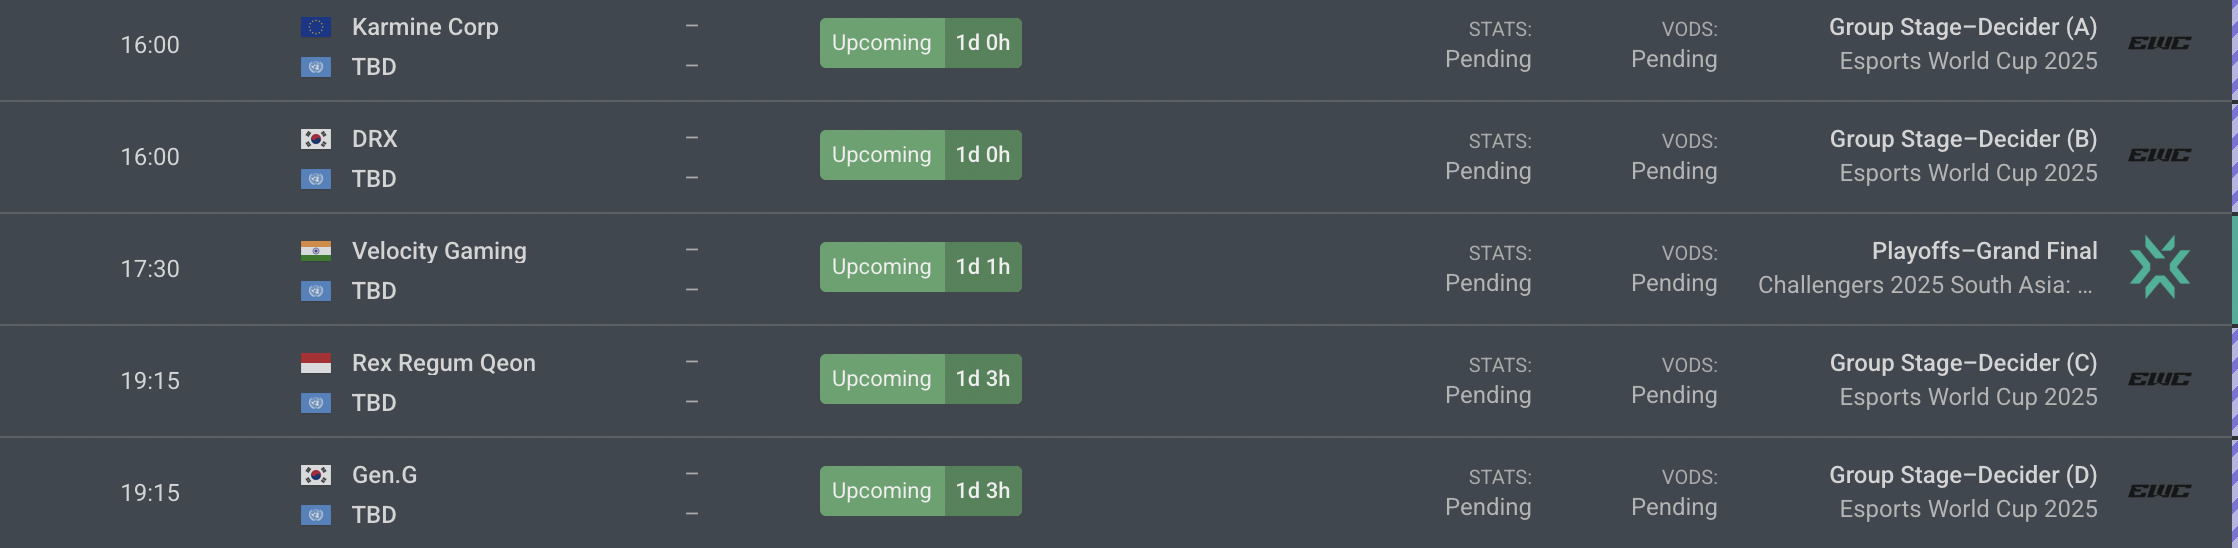Click the India flag beside Velocity Gaming
Viewport: 2238px width, 548px height.
[316, 251]
